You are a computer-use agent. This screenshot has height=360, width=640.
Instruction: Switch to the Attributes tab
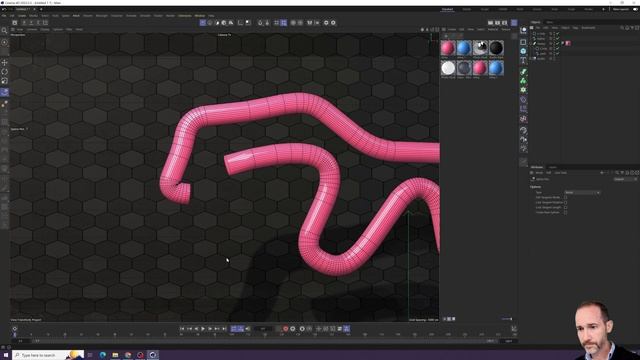click(537, 167)
